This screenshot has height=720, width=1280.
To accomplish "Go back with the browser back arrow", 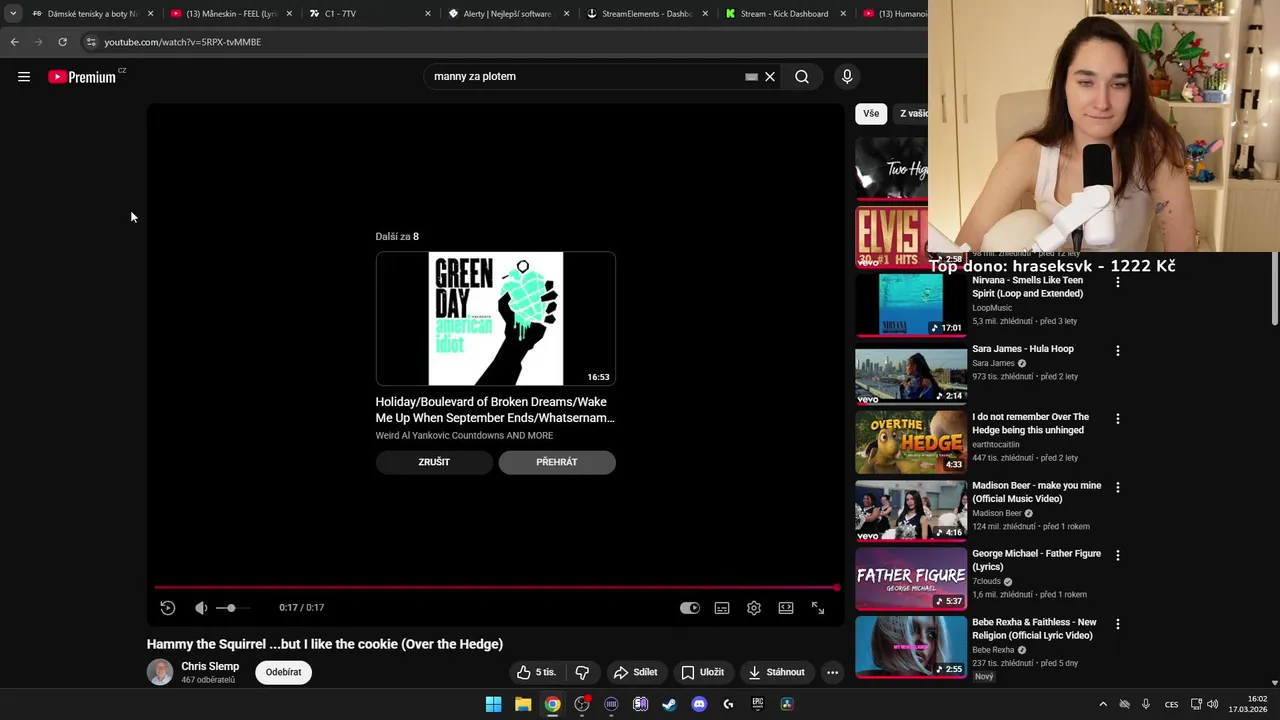I will tap(14, 42).
